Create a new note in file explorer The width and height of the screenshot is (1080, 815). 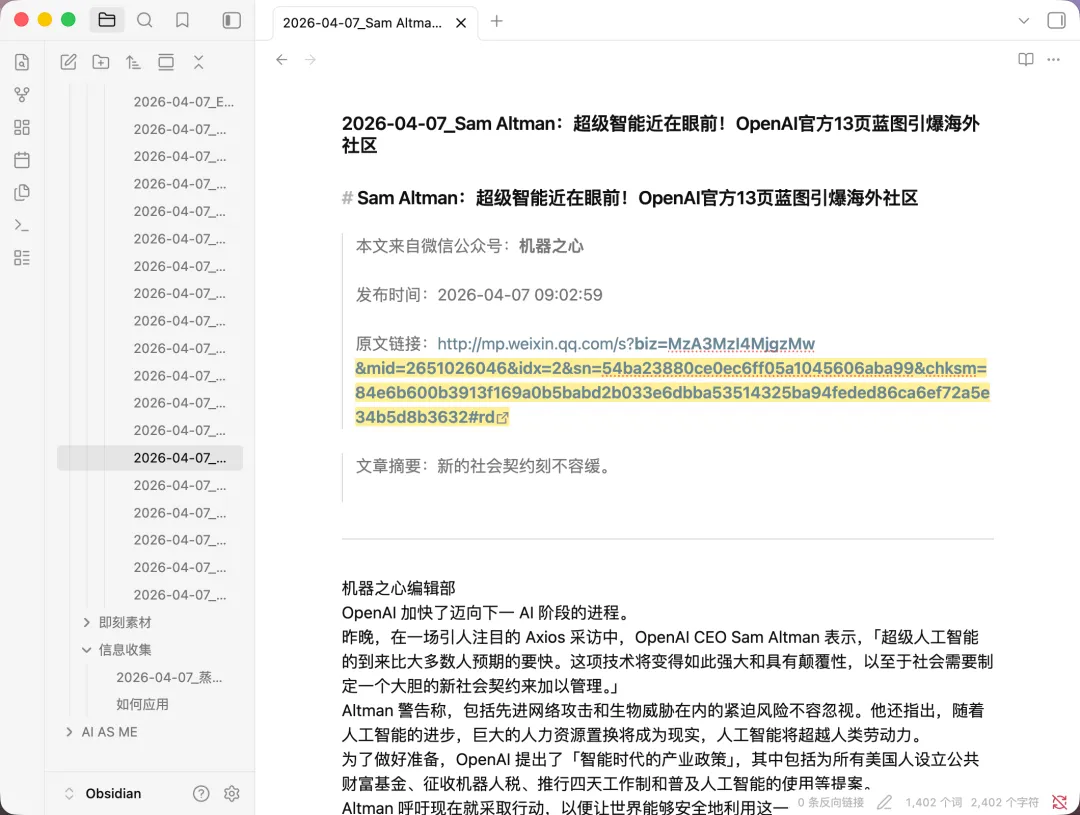click(68, 62)
